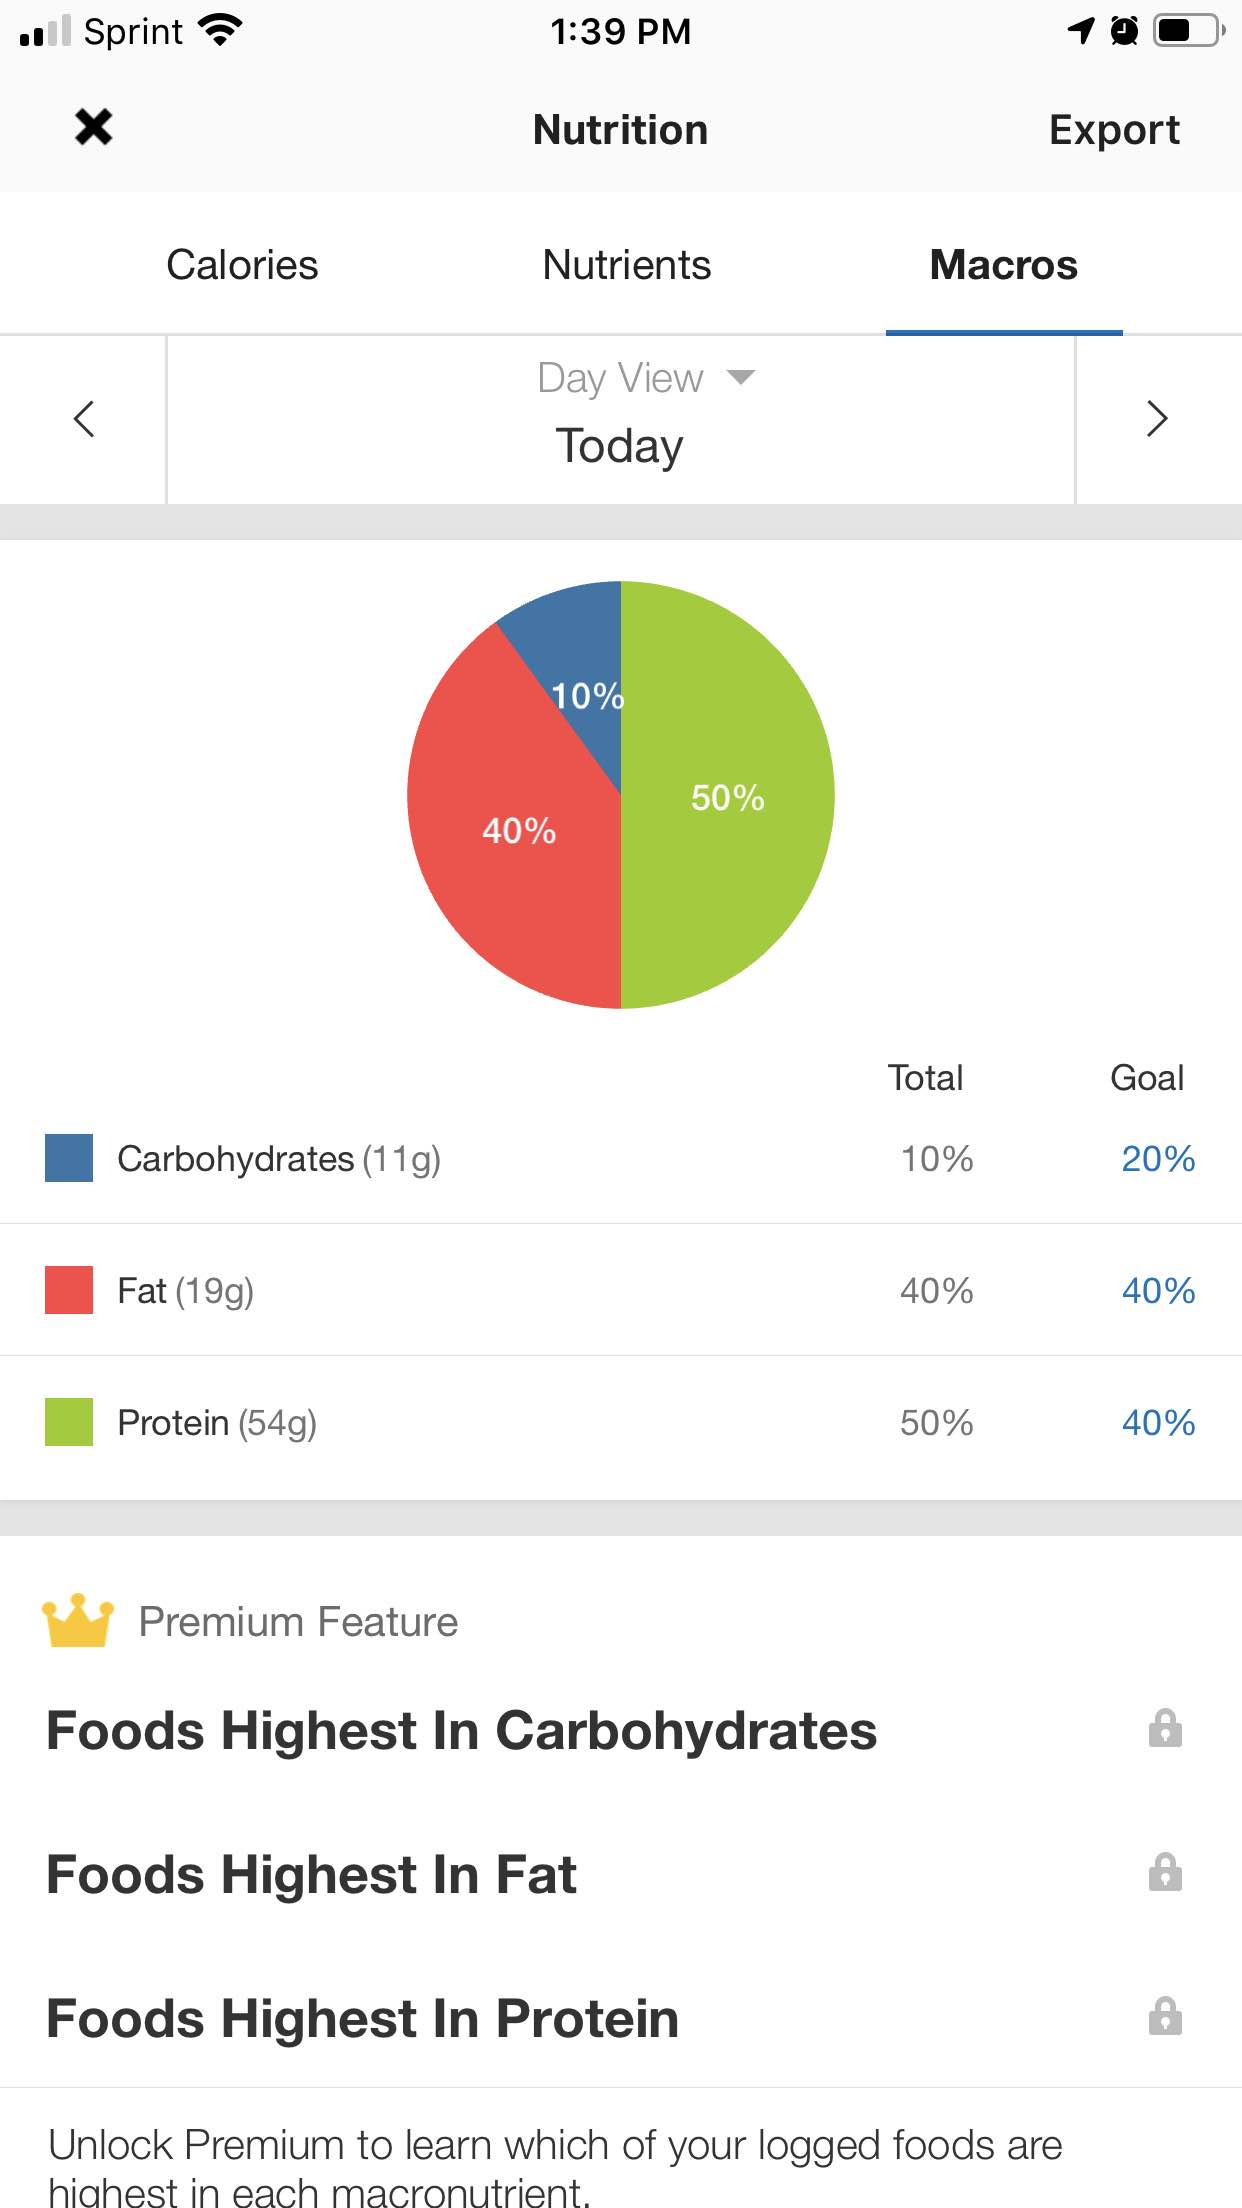The image size is (1242, 2208).
Task: Tap lock icon for Foods Highest In Fat
Action: [x=1165, y=1872]
